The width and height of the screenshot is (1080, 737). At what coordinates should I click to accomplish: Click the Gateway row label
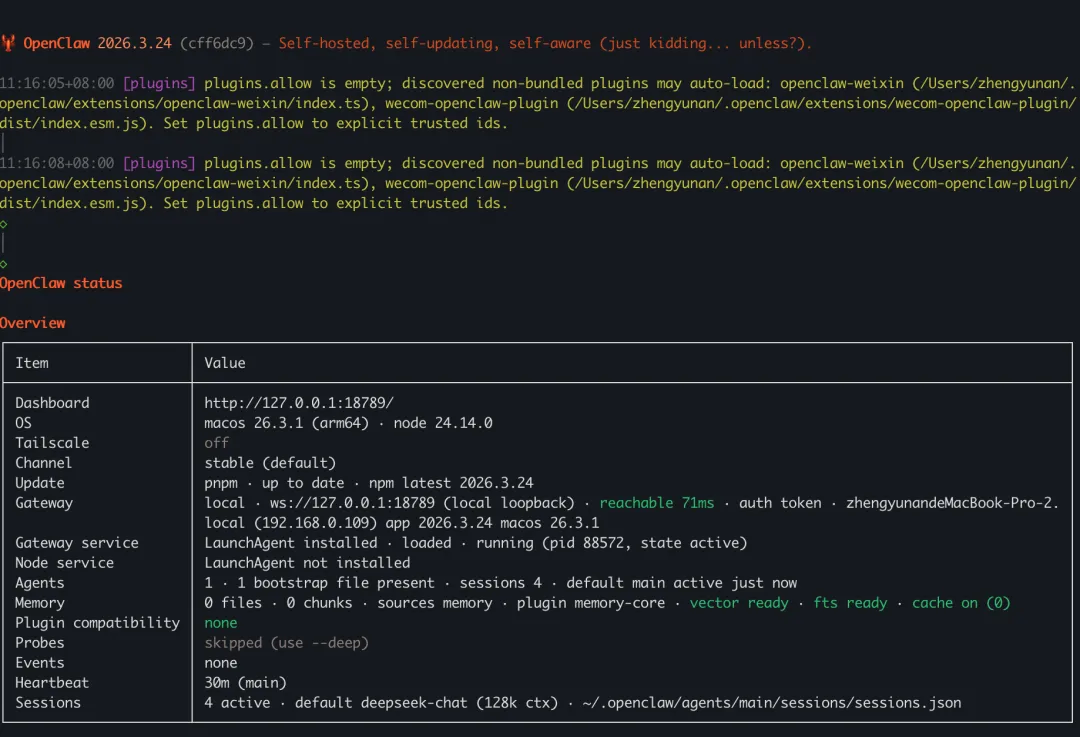pos(44,503)
